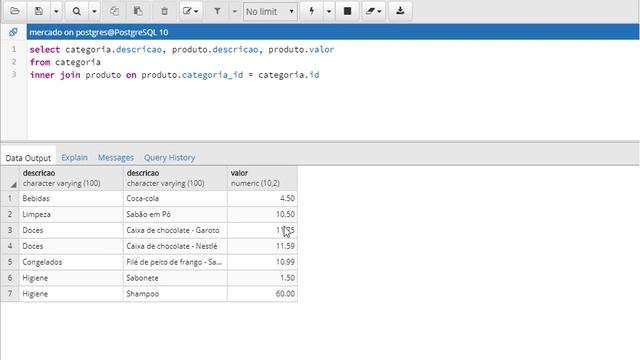The width and height of the screenshot is (640, 360).
Task: Open the Find magnifier tool
Action: pos(76,11)
